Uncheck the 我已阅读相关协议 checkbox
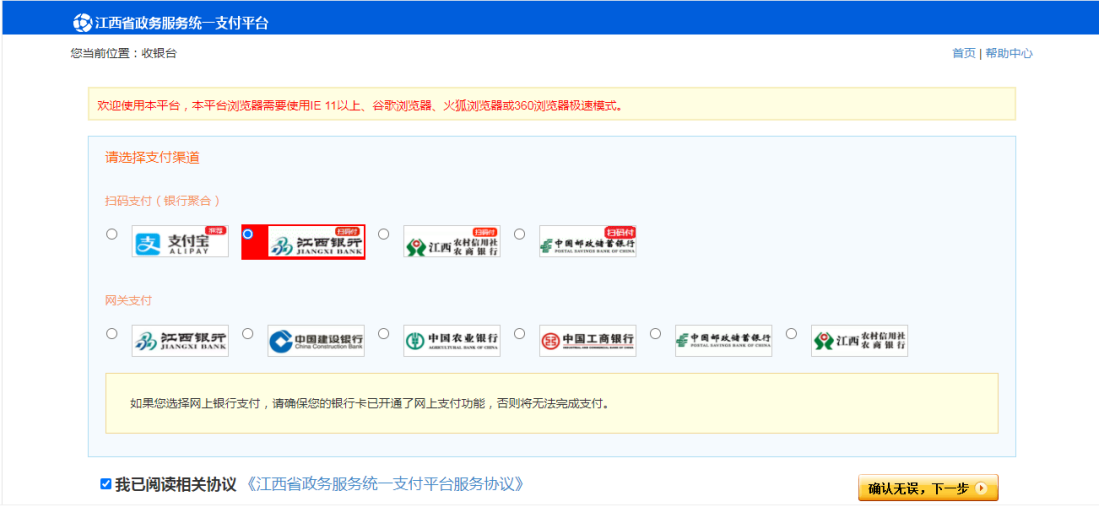This screenshot has height=506, width=1099. click(x=106, y=484)
